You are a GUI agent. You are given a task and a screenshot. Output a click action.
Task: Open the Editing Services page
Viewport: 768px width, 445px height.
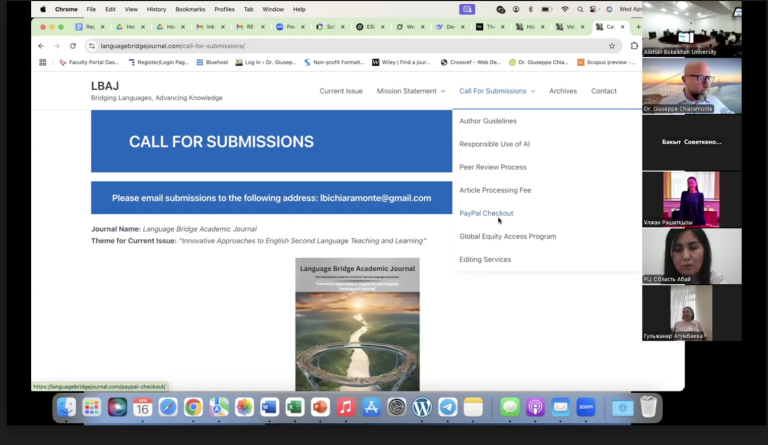pos(485,259)
